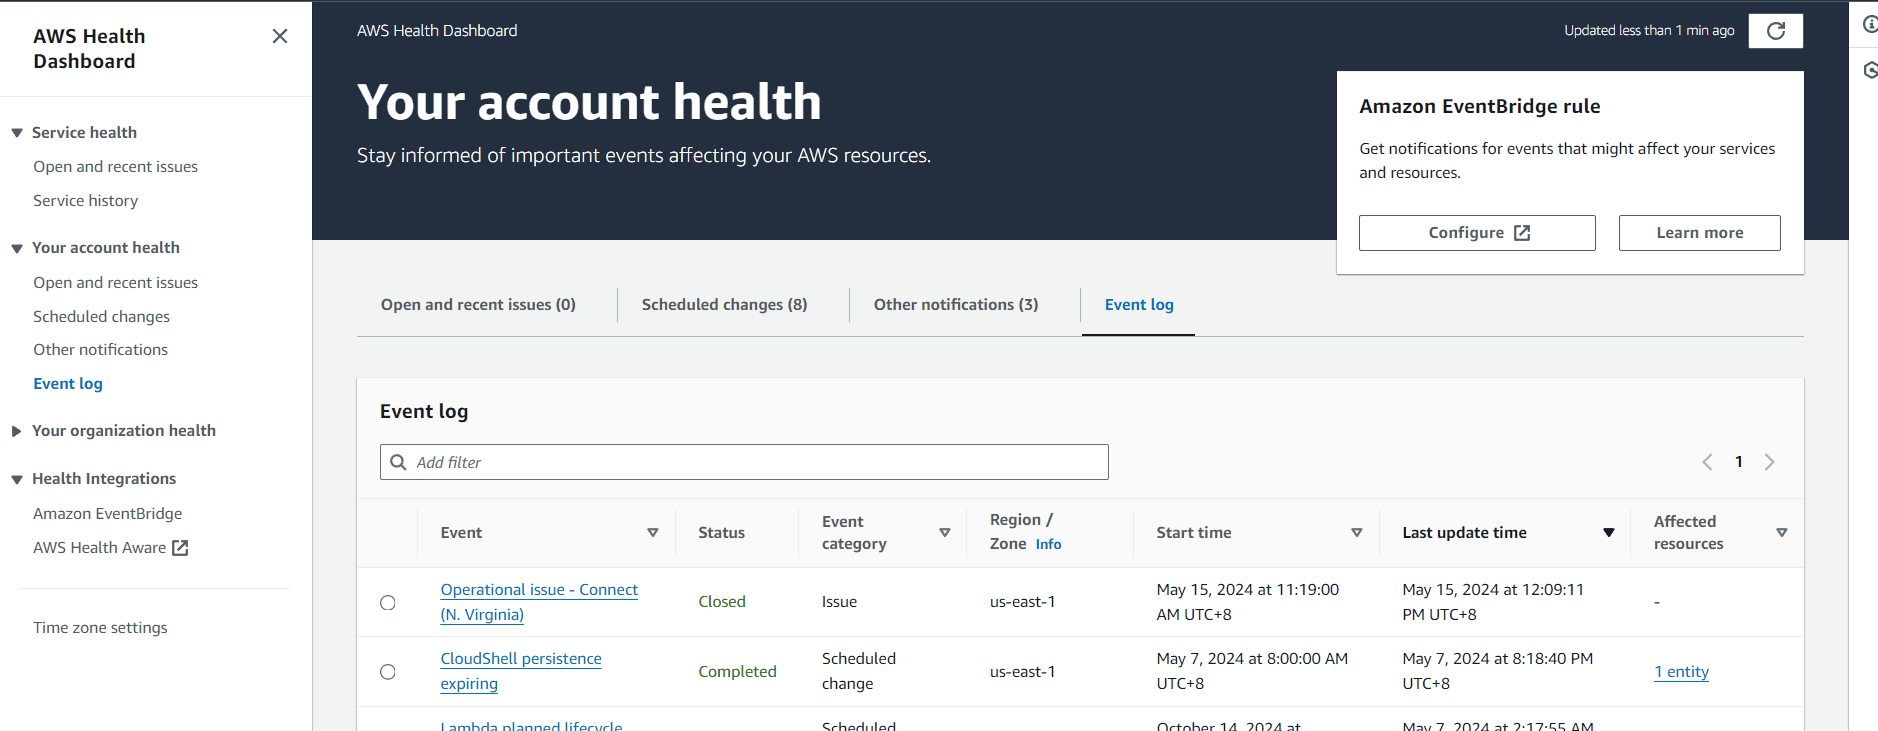Refresh the account health dashboard
1878x731 pixels.
[1775, 31]
